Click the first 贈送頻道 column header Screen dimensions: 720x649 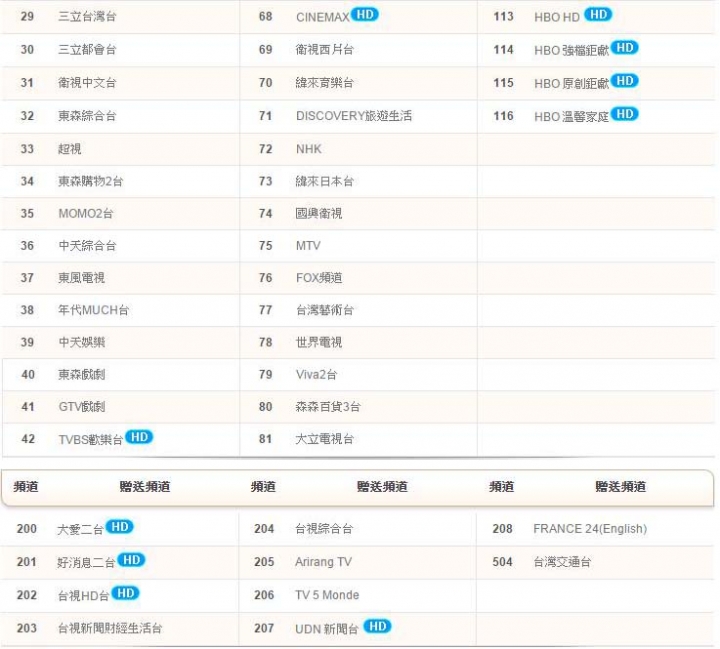[x=145, y=486]
